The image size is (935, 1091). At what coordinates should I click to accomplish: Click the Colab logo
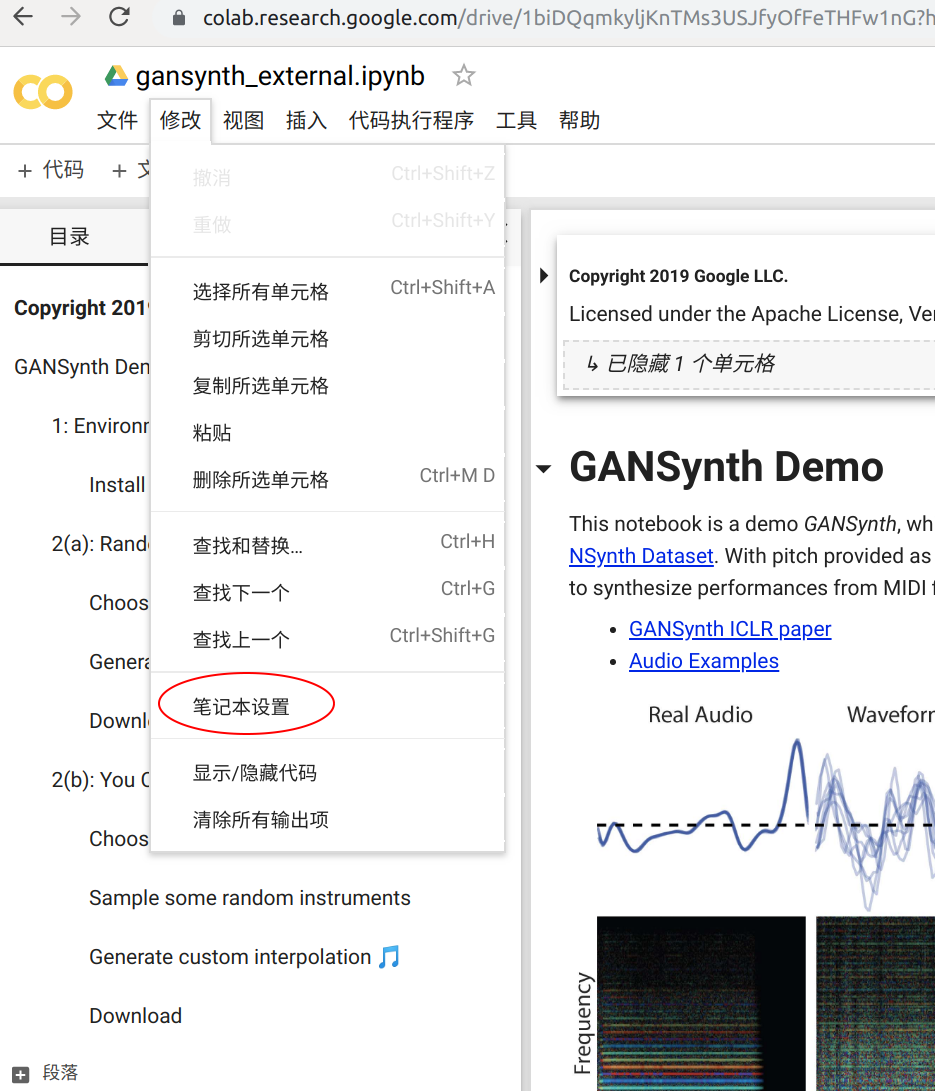pos(43,94)
